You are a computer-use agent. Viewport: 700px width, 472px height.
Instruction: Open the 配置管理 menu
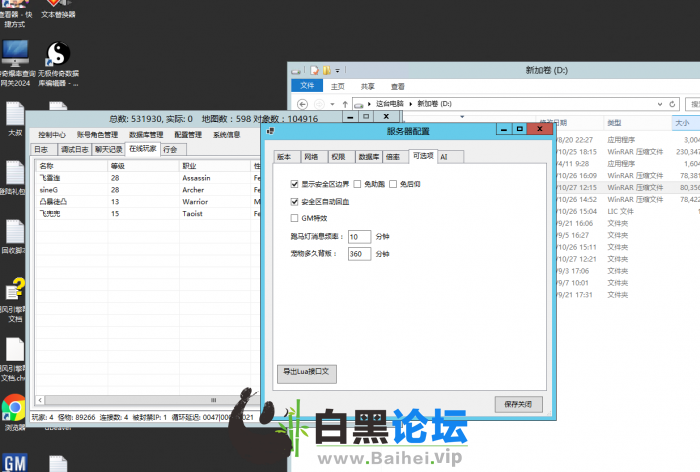(187, 134)
